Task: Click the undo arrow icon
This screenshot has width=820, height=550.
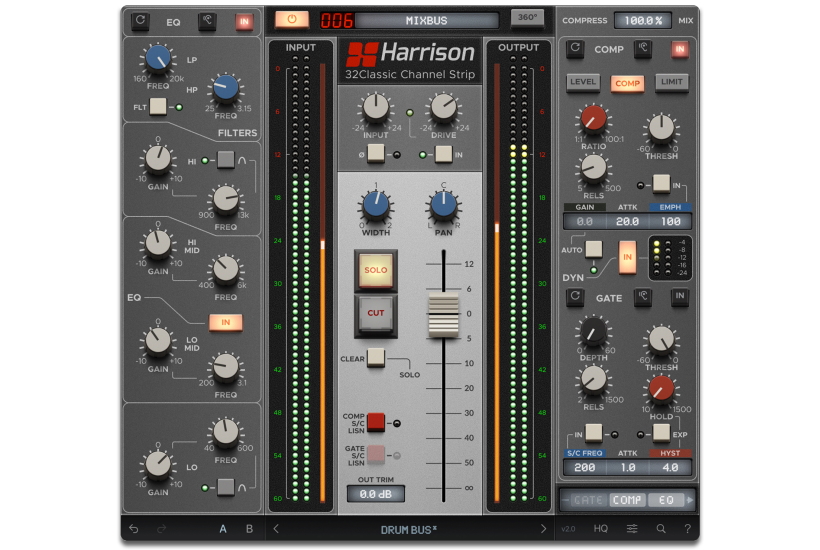Action: [134, 529]
